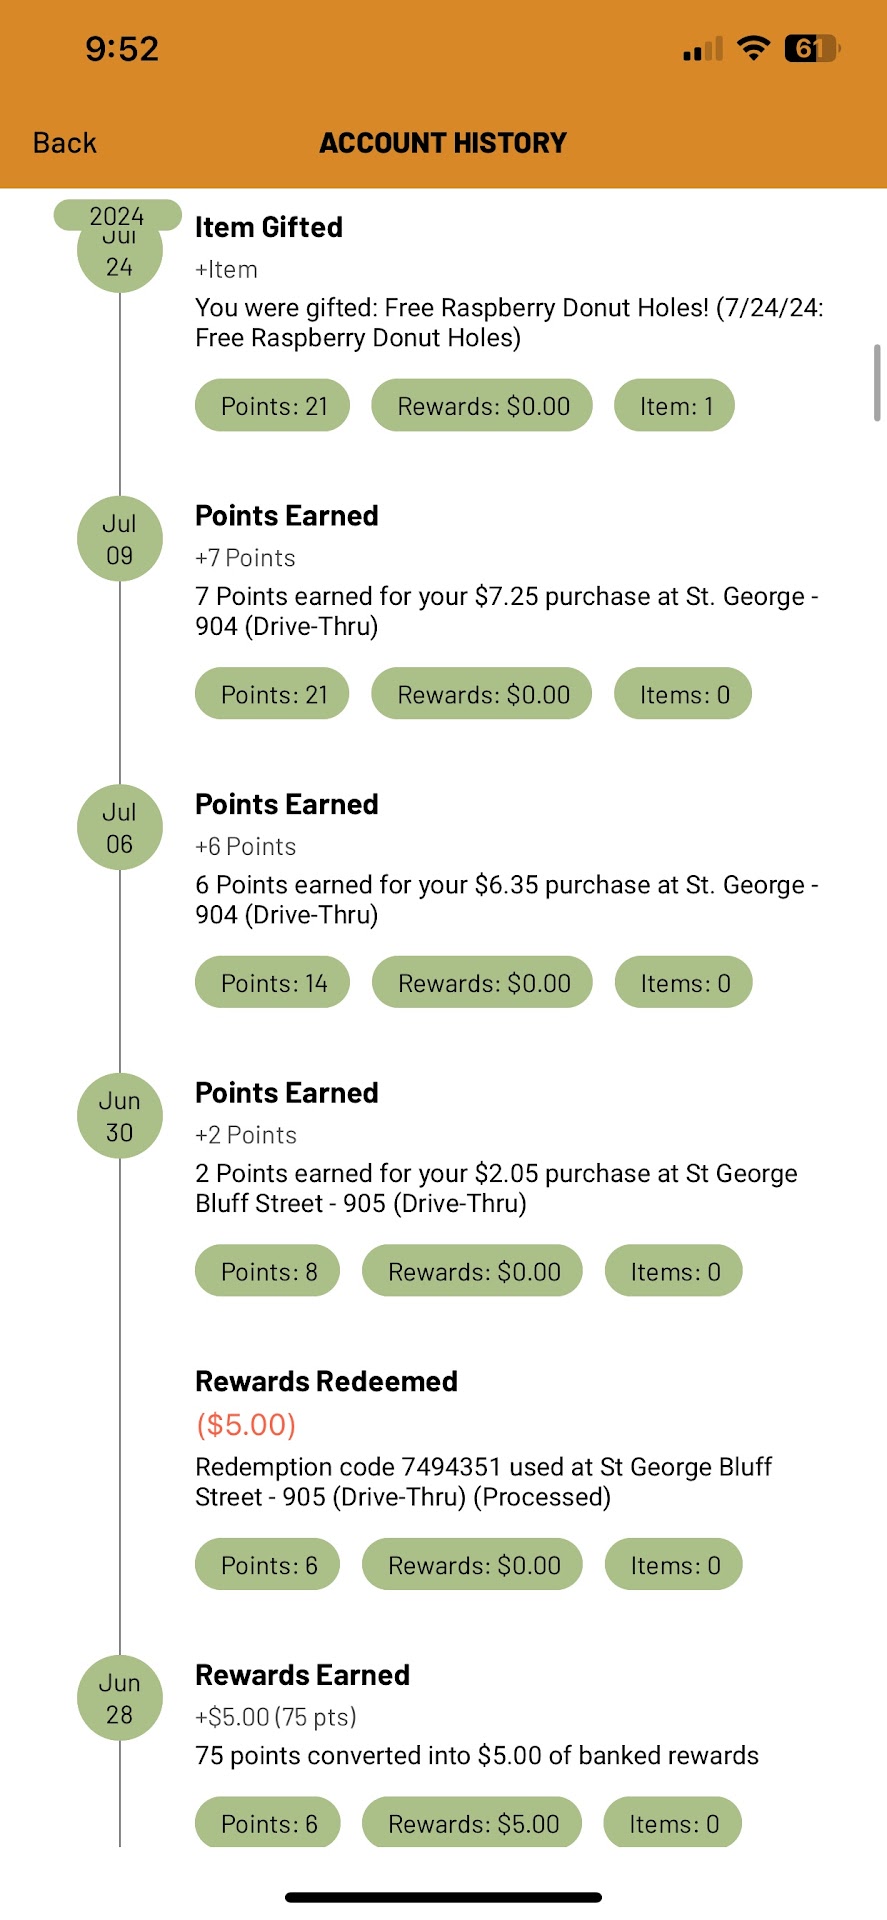Tap the cellular signal bars icon
887x1920 pixels.
pyautogui.click(x=702, y=50)
